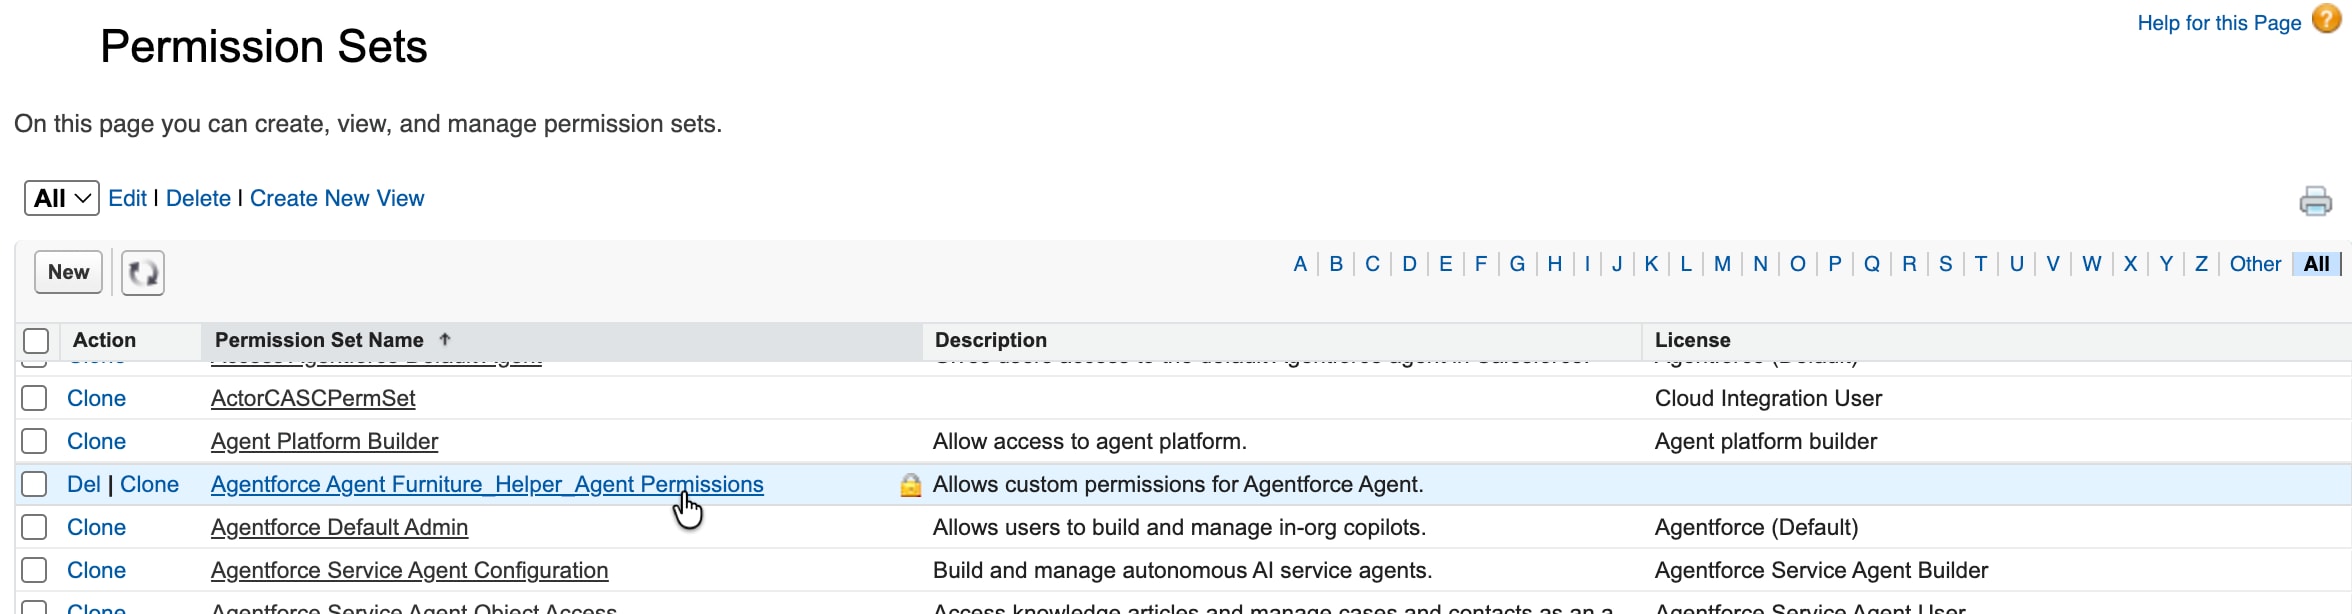This screenshot has height=614, width=2352.
Task: Refresh the permission sets list
Action: click(143, 273)
